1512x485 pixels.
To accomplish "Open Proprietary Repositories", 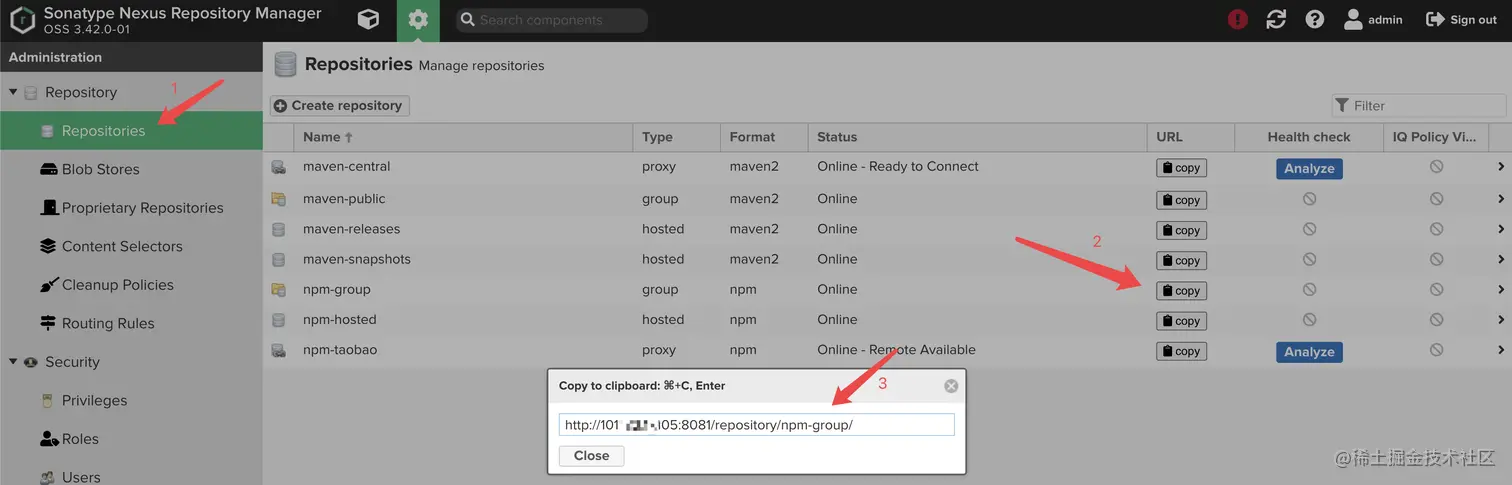I will coord(131,207).
